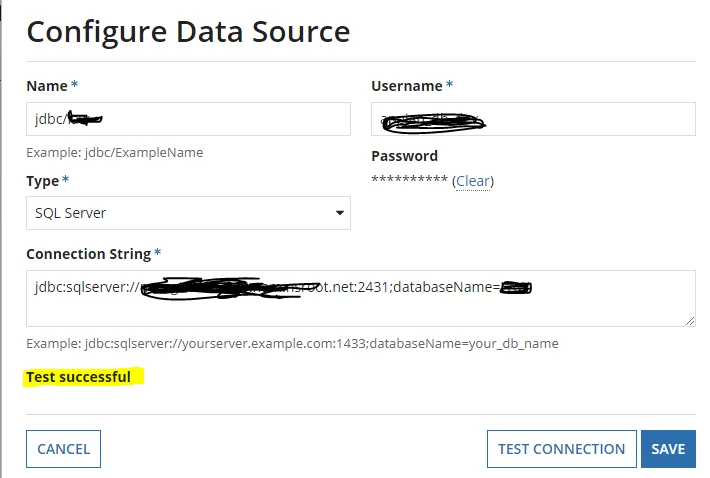Click the Username field label
Image resolution: width=710 pixels, height=478 pixels.
coord(407,86)
